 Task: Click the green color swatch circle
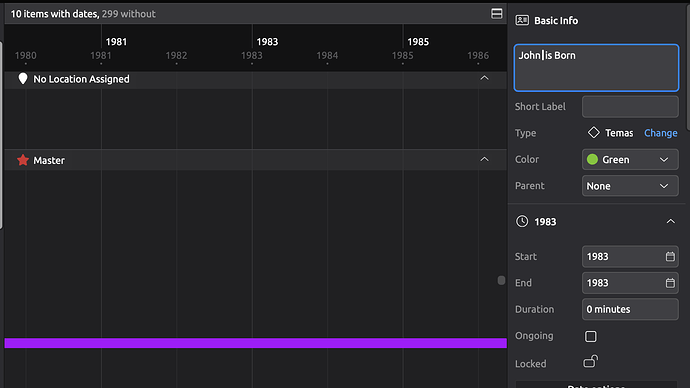592,159
